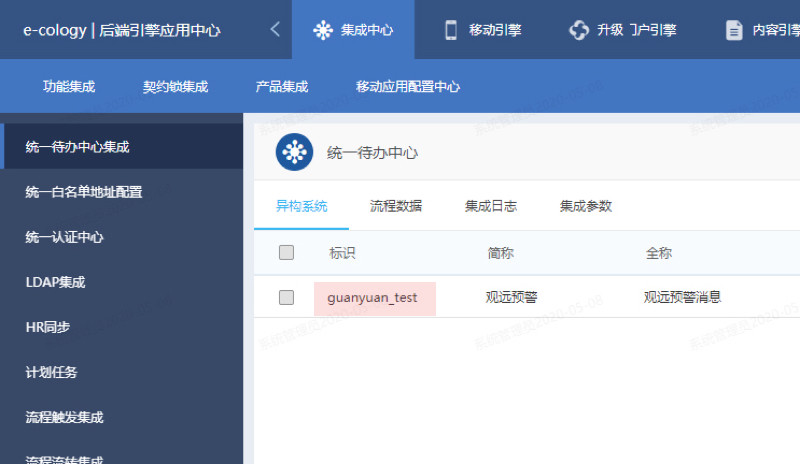Click the guanyuan_test identifier link
Screen dimensions: 800x464
[372, 297]
